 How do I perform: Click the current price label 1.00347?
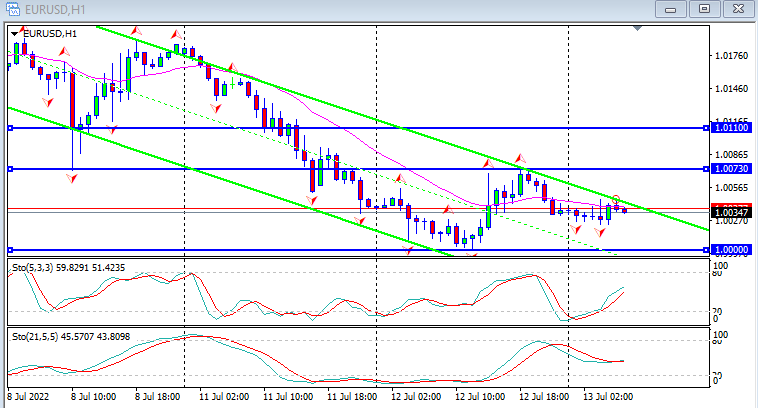(732, 213)
